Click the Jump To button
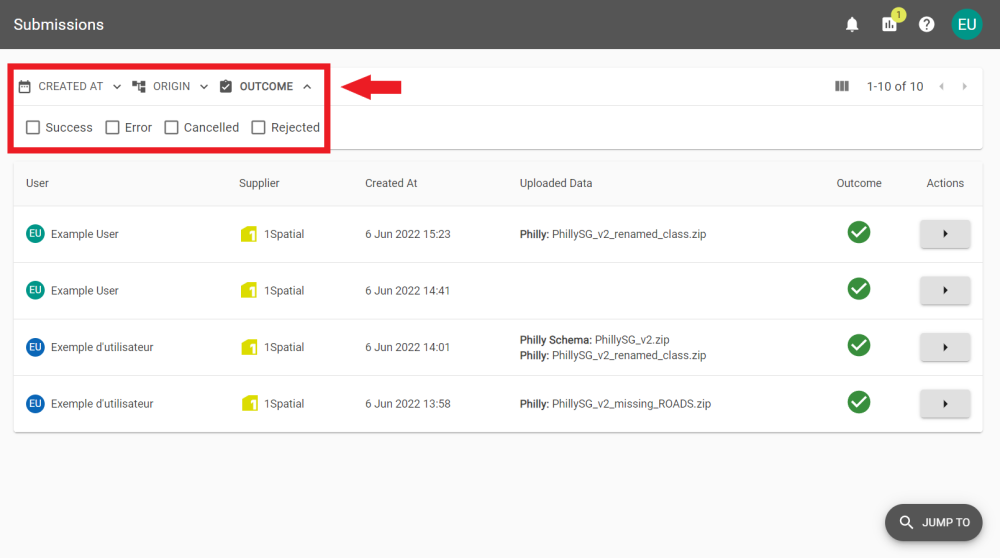The image size is (1000, 558). point(934,522)
